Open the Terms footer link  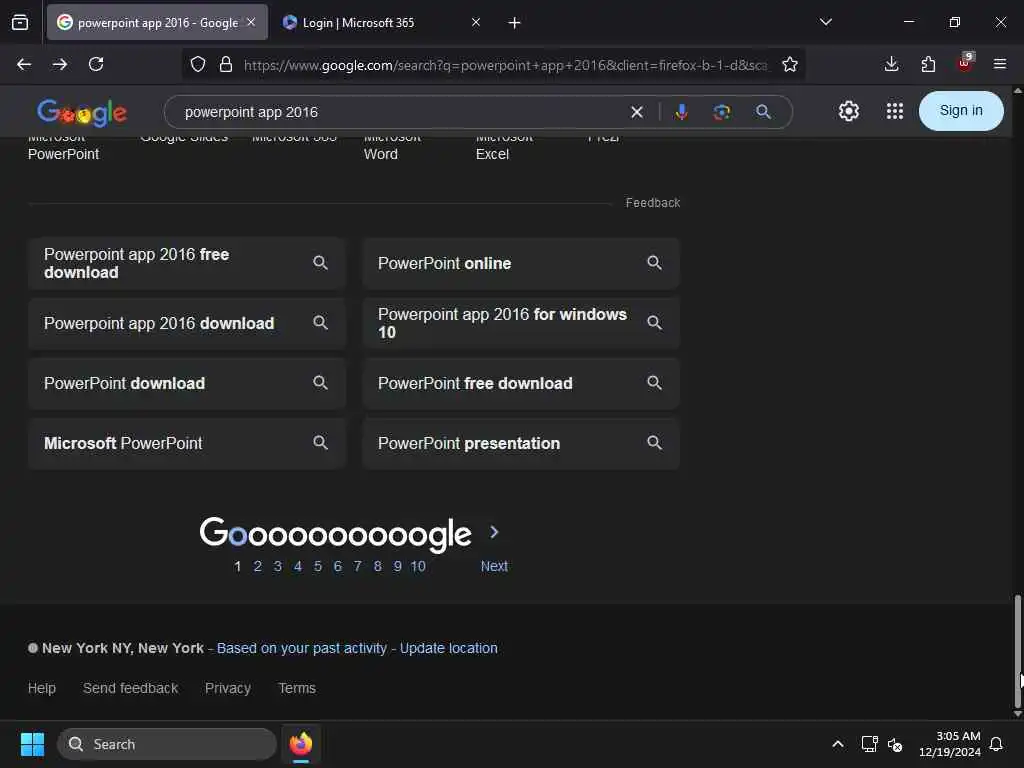pos(297,688)
